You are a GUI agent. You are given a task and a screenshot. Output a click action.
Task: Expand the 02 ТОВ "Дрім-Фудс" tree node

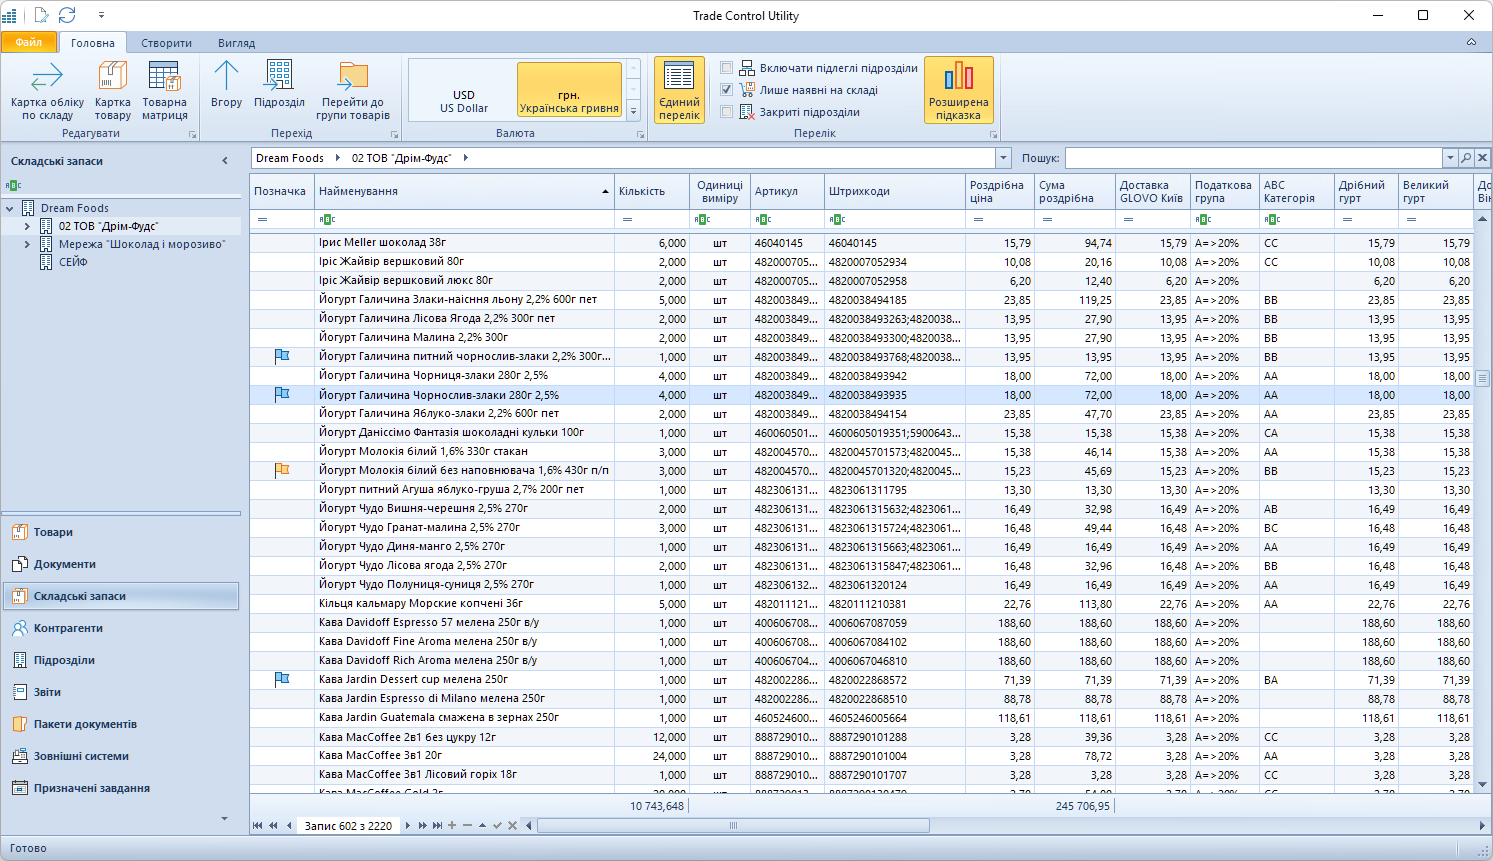coord(27,227)
